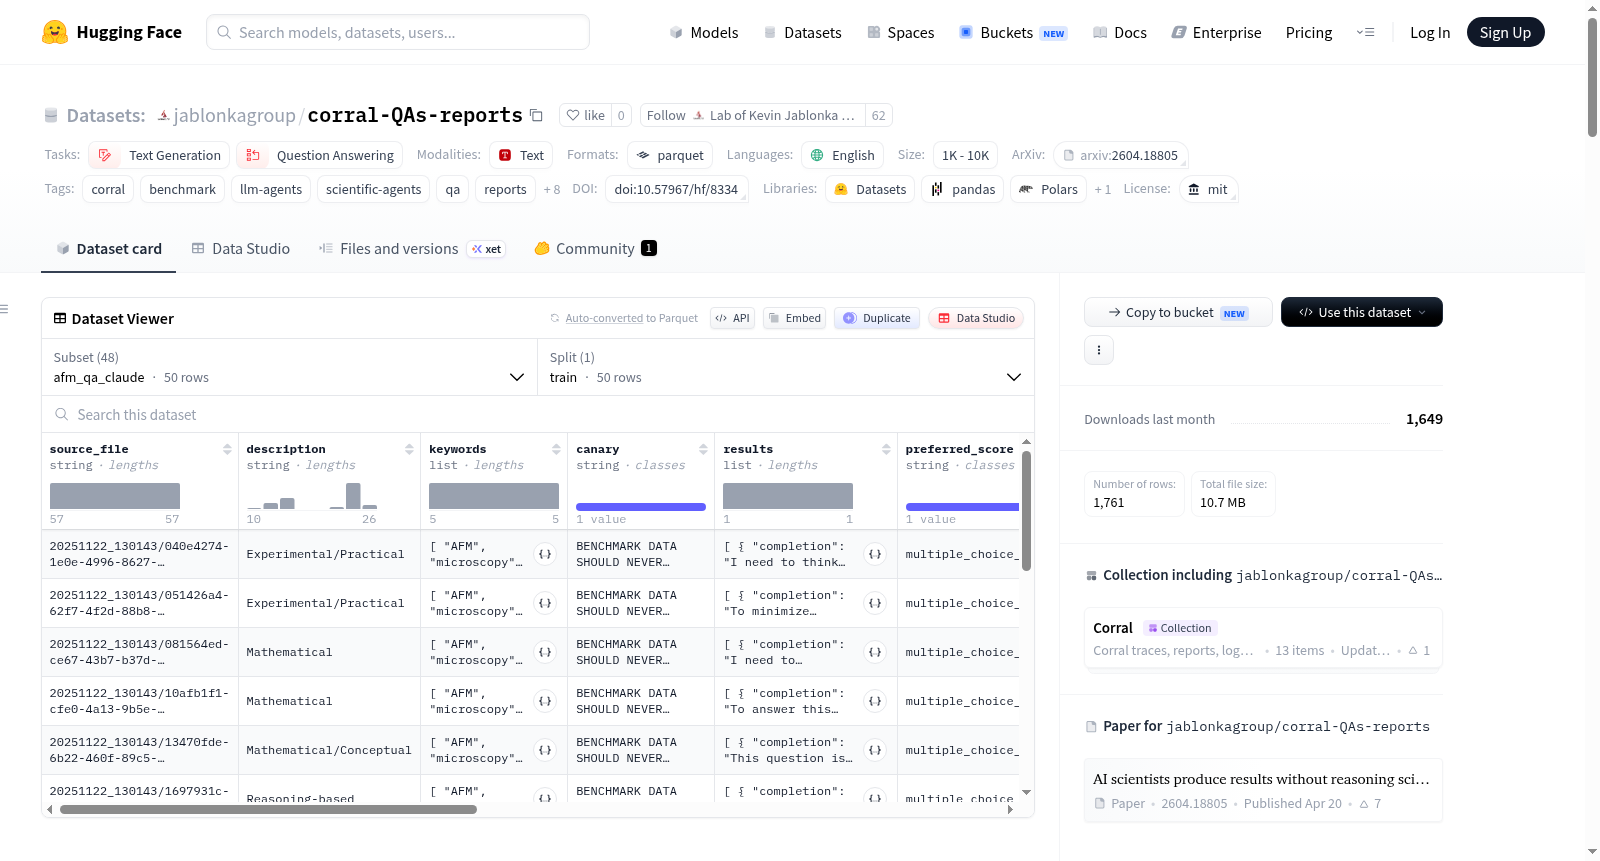Open the three-dot more options button
Image resolution: width=1600 pixels, height=861 pixels.
1099,350
